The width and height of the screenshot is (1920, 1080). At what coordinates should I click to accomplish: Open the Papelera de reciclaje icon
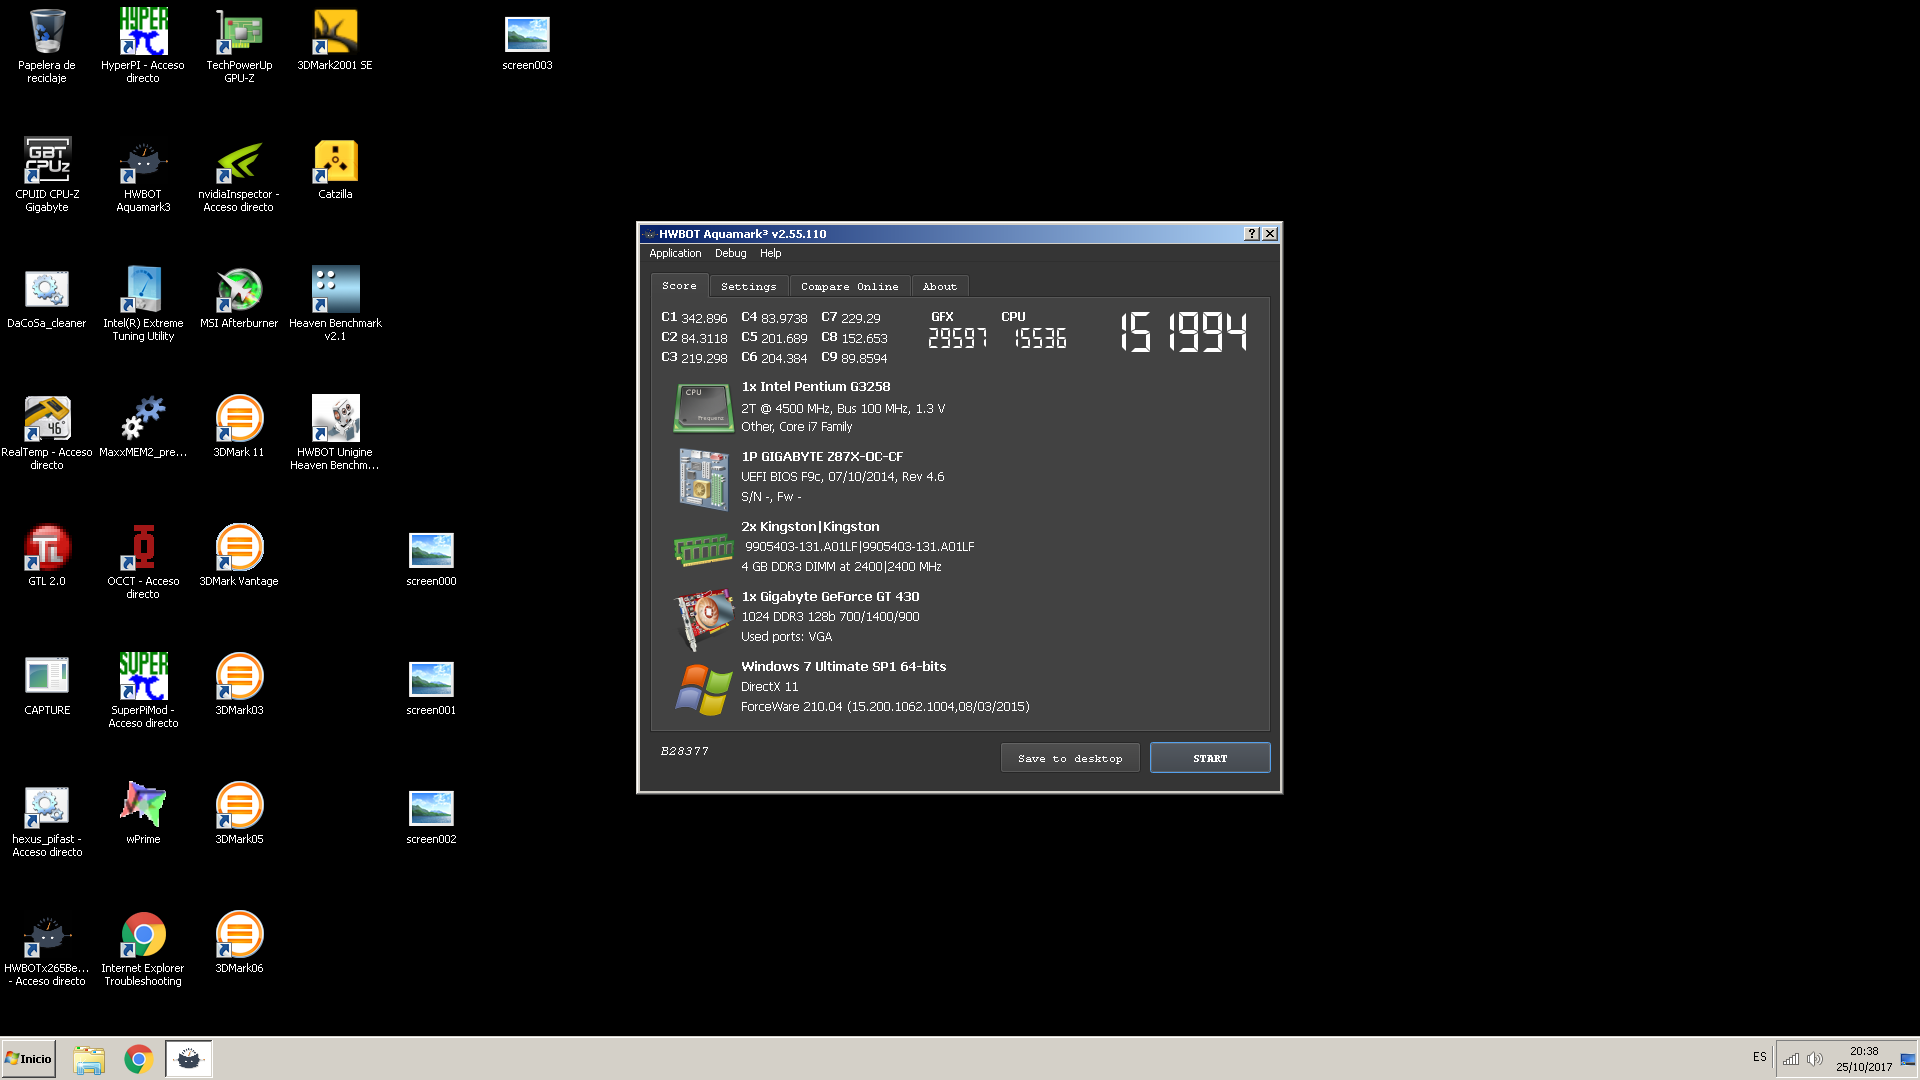coord(47,45)
